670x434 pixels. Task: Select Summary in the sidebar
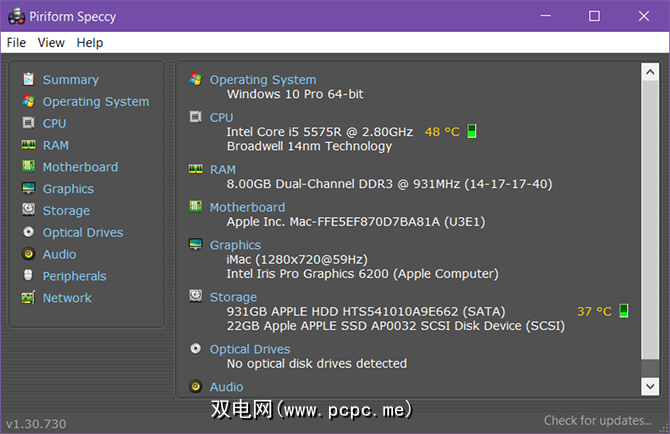(x=70, y=80)
